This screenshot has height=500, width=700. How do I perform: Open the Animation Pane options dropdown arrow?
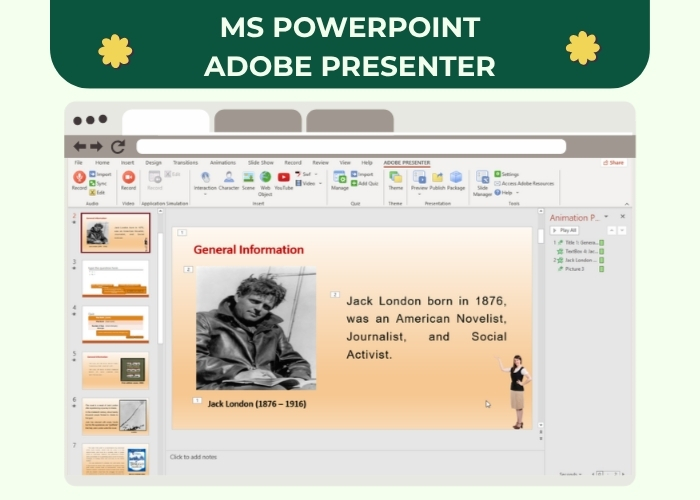[606, 217]
